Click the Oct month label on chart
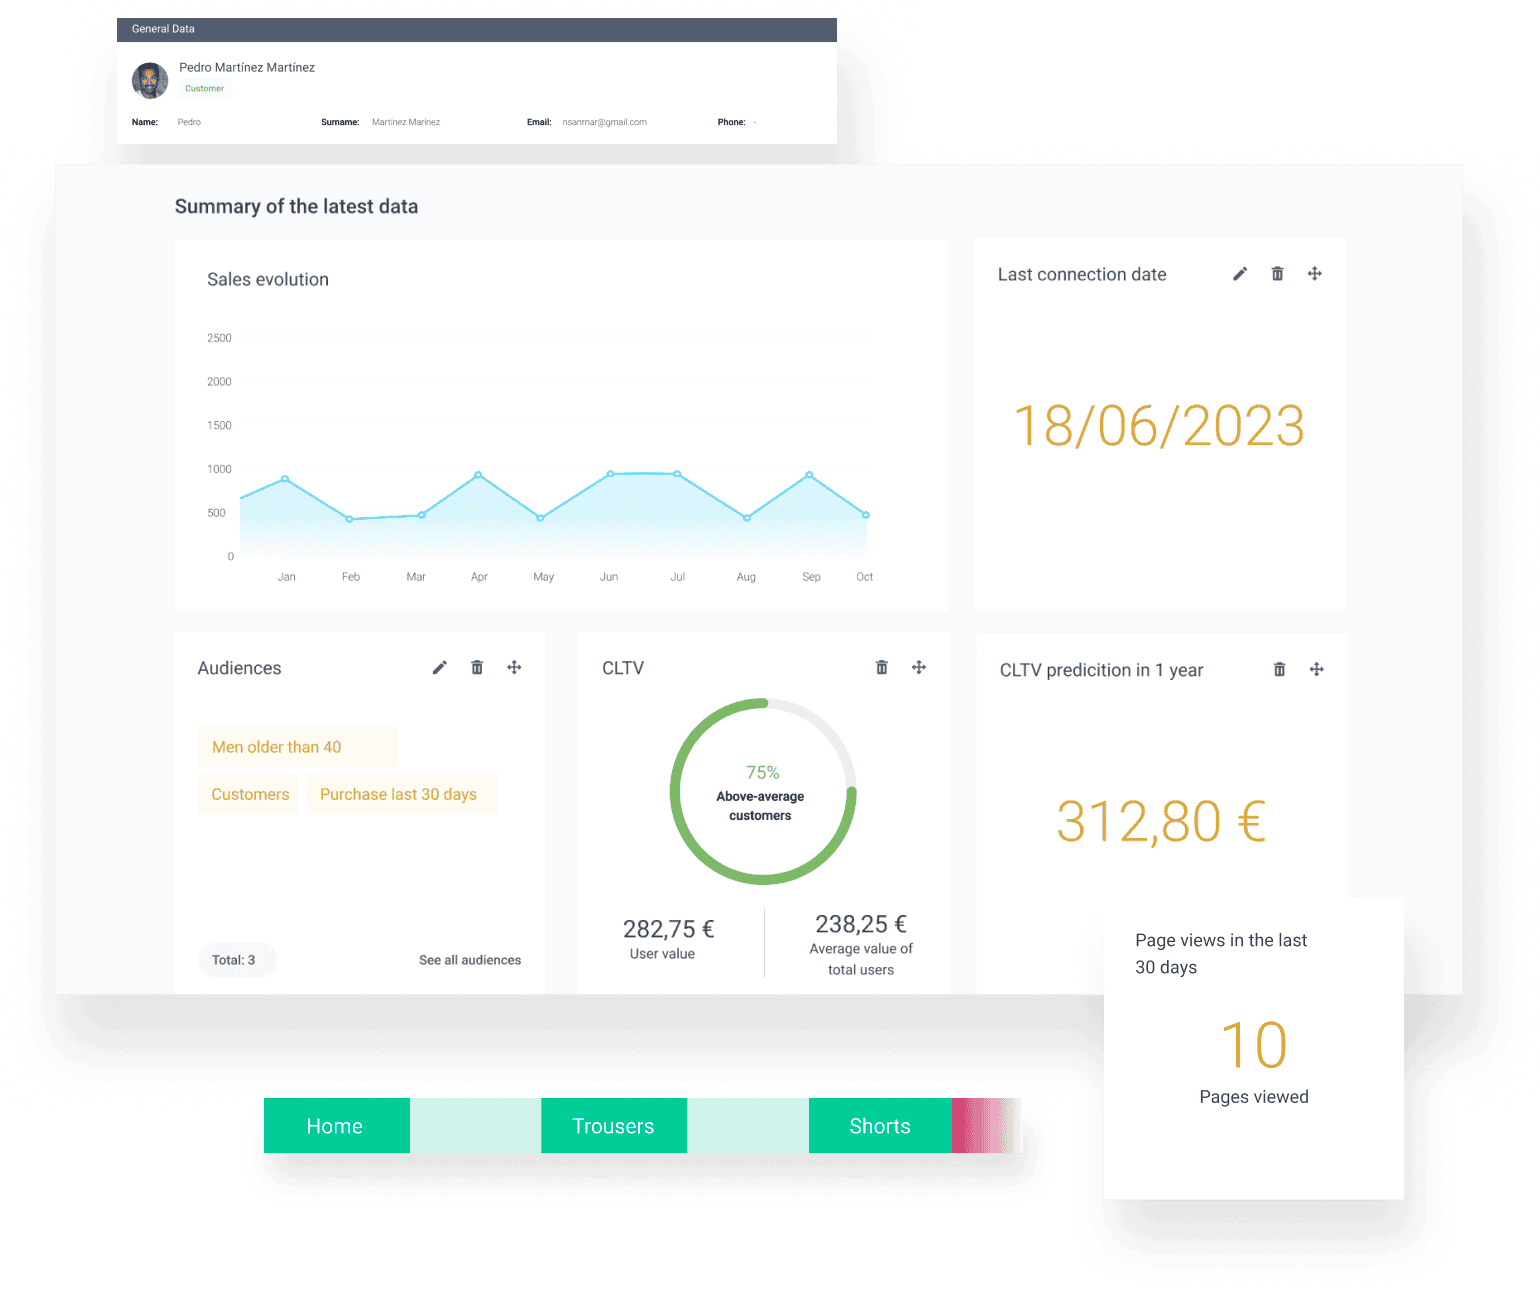1540x1299 pixels. (865, 577)
